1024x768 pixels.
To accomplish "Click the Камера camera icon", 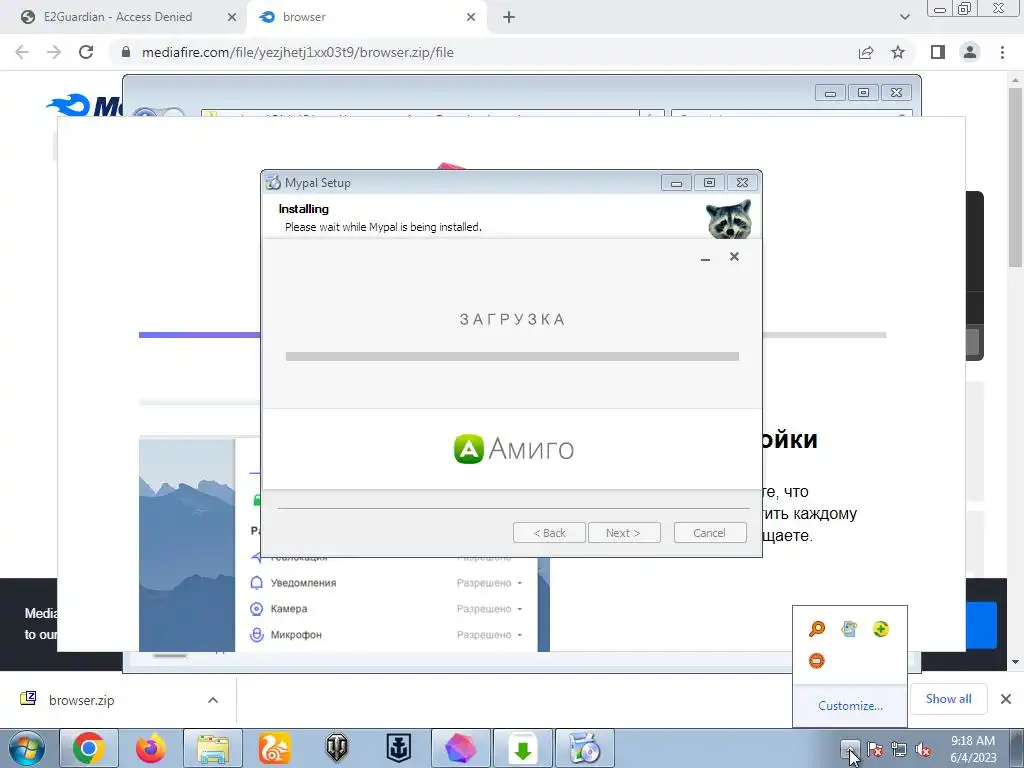I will point(257,609).
